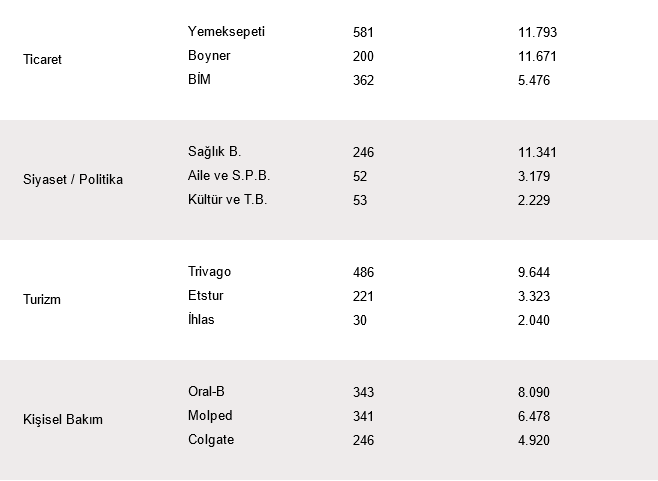658x481 pixels.
Task: Click the Kişisel Bakım category
Action: click(x=63, y=420)
